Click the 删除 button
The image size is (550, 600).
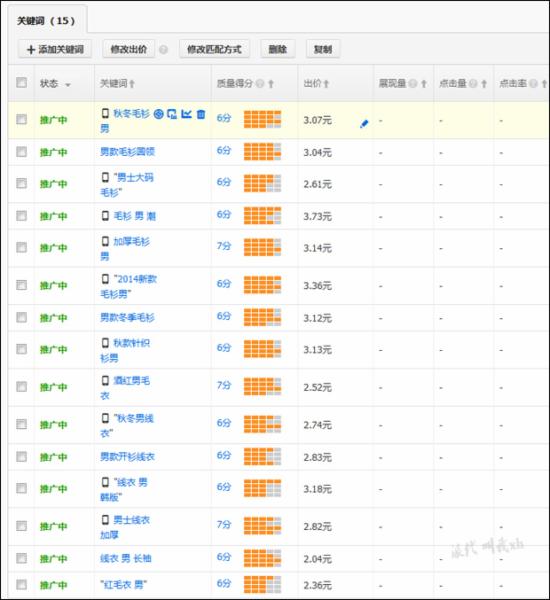tap(278, 49)
